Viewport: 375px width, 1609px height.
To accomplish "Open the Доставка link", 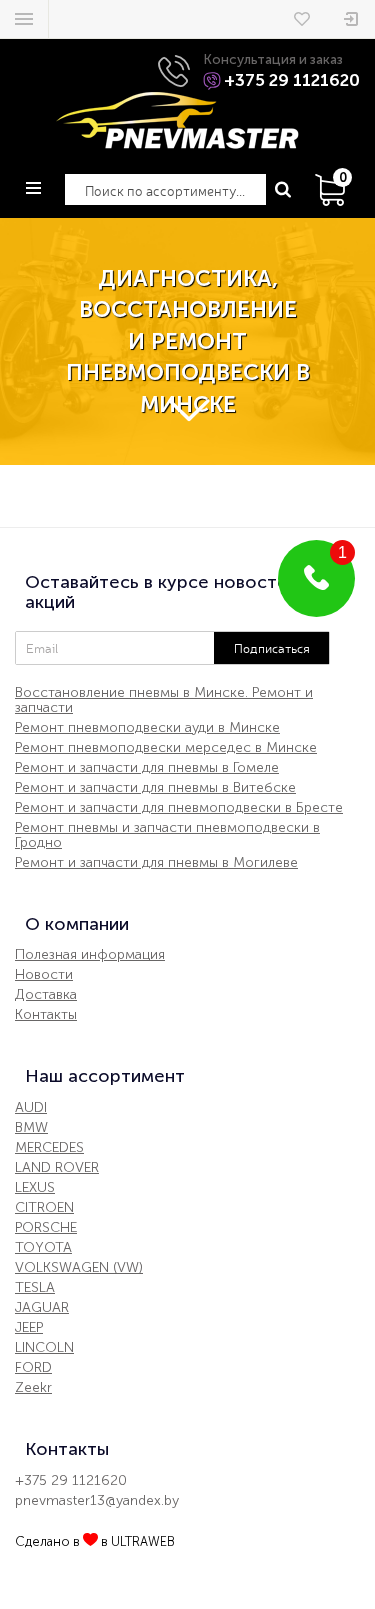I will point(46,994).
